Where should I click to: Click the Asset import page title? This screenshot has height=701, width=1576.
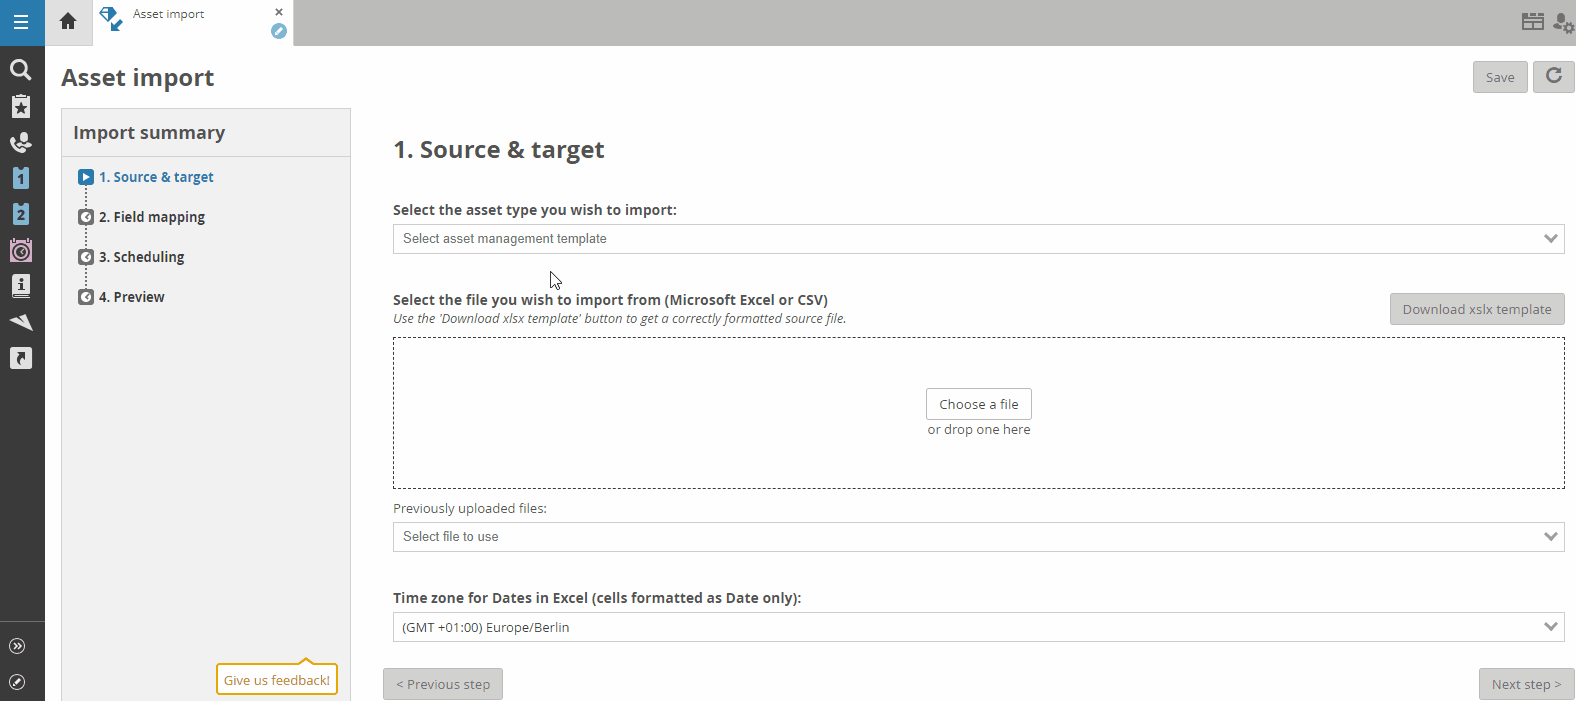(x=138, y=78)
